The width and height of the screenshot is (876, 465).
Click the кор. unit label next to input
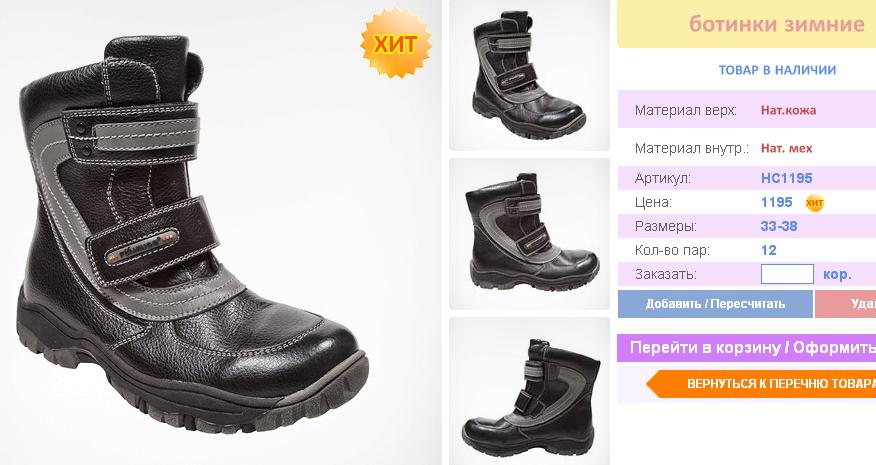click(837, 275)
